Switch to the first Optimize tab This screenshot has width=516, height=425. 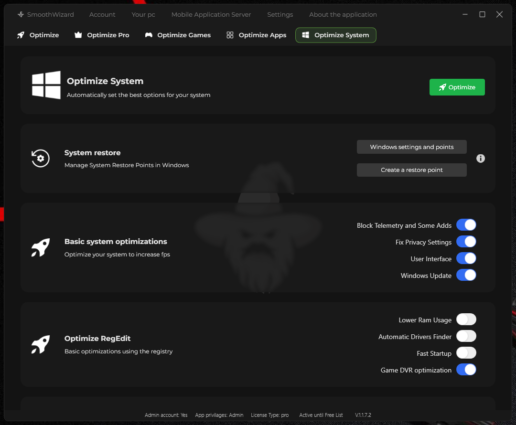(x=38, y=35)
